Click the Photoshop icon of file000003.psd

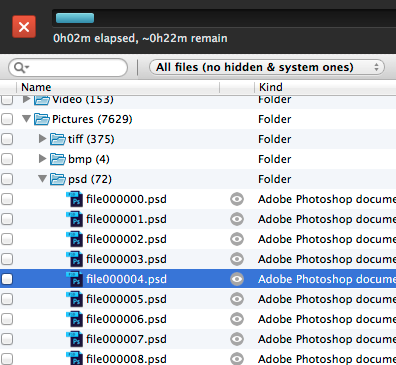[x=74, y=259]
